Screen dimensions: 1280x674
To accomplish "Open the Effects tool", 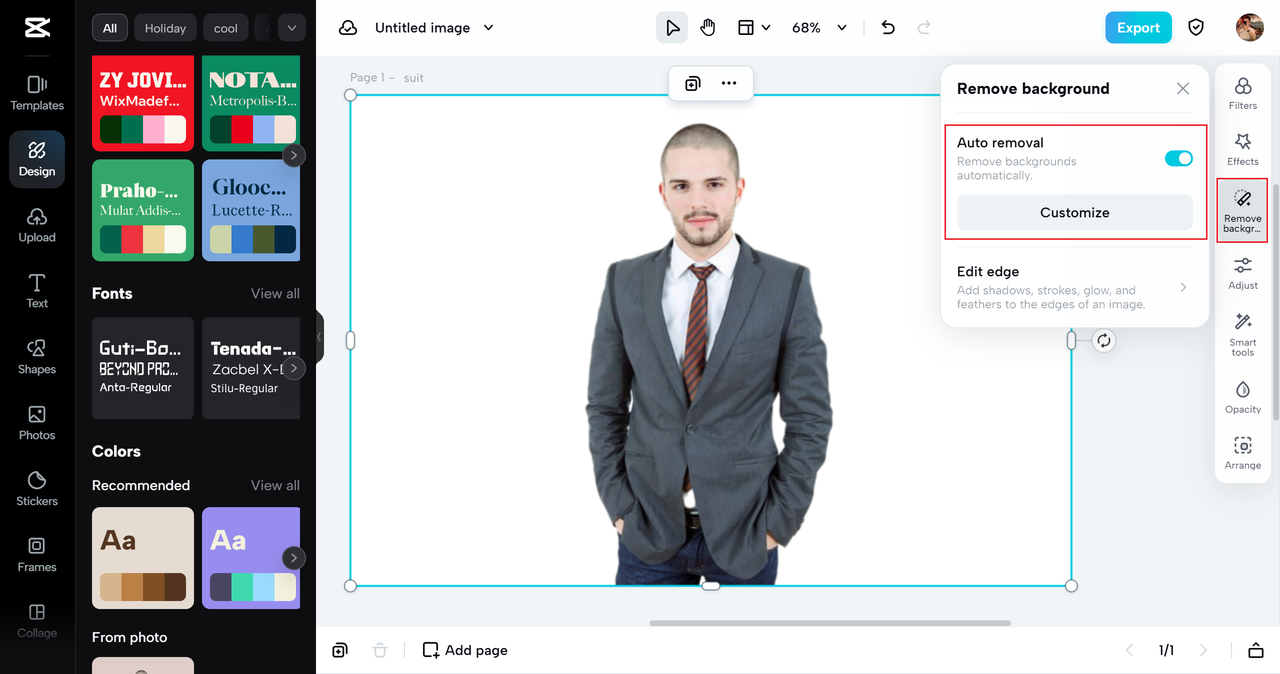I will click(x=1243, y=149).
